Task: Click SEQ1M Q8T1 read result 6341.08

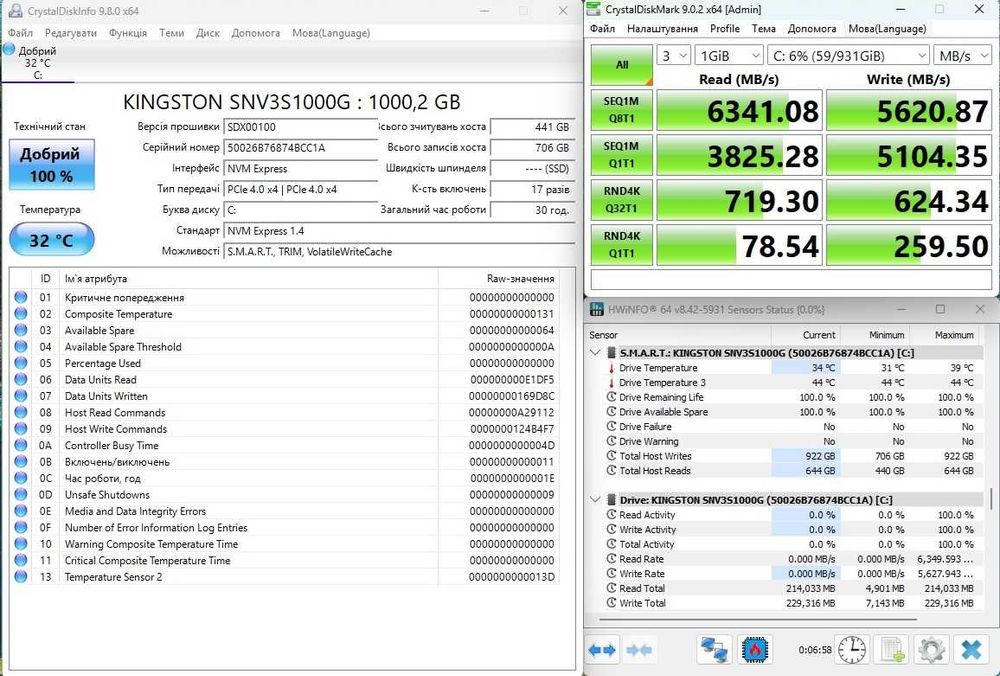Action: pos(739,110)
